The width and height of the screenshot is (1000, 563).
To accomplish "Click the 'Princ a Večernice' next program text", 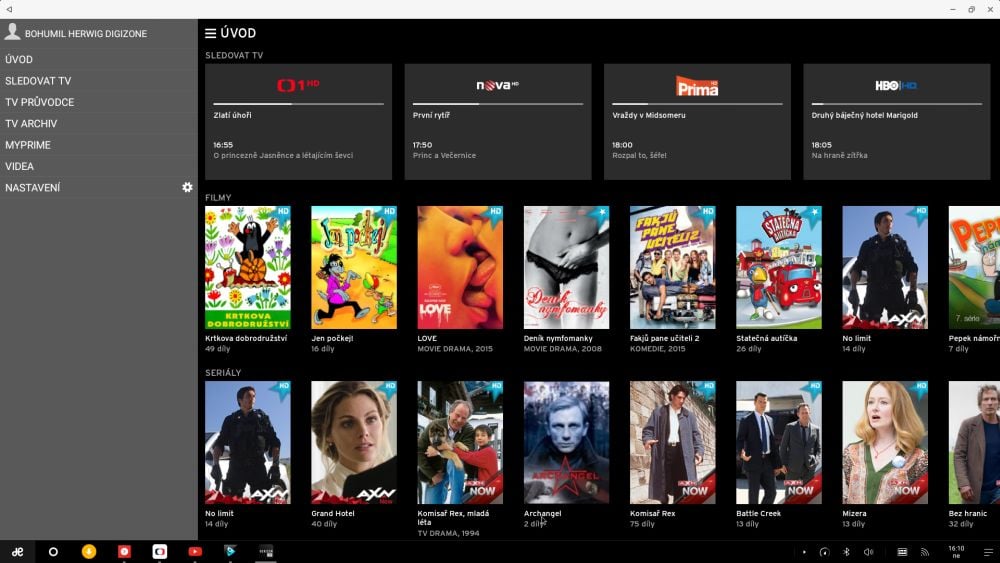I will coord(444,156).
